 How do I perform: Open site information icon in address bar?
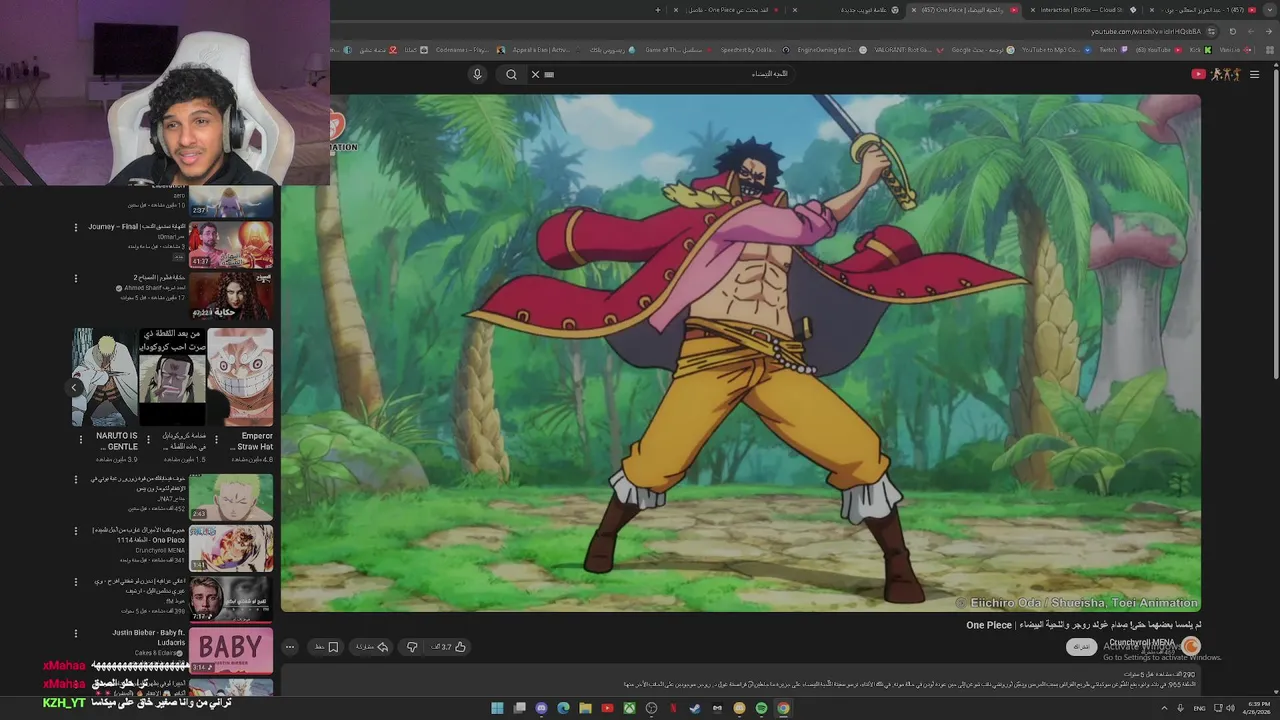1211,31
